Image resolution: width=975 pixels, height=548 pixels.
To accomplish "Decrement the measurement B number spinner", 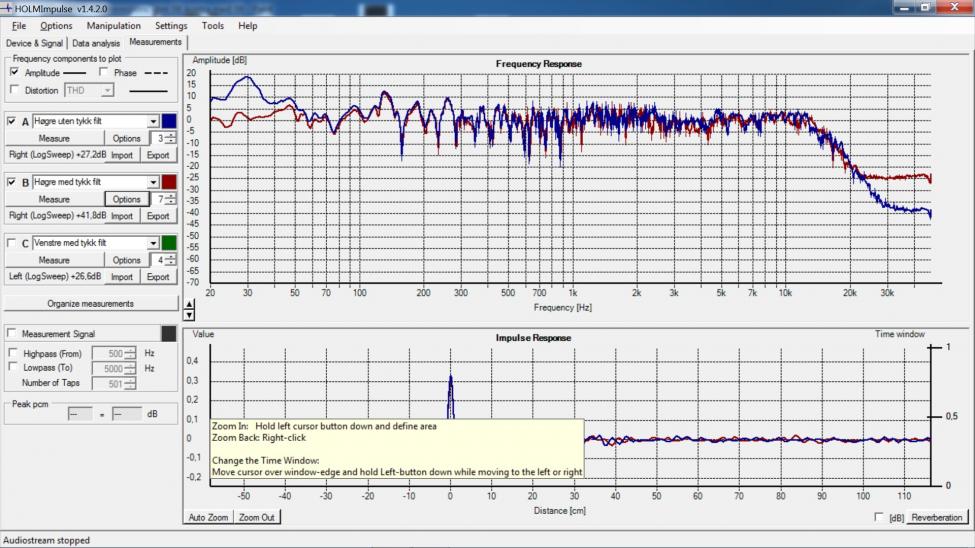I will pos(171,203).
